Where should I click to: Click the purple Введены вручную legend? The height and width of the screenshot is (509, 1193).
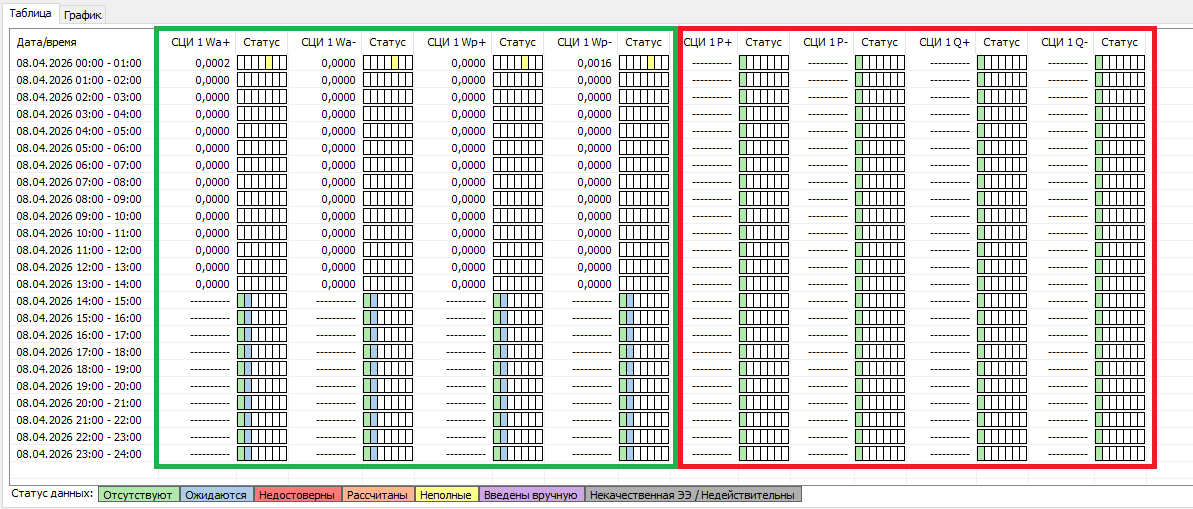(531, 494)
